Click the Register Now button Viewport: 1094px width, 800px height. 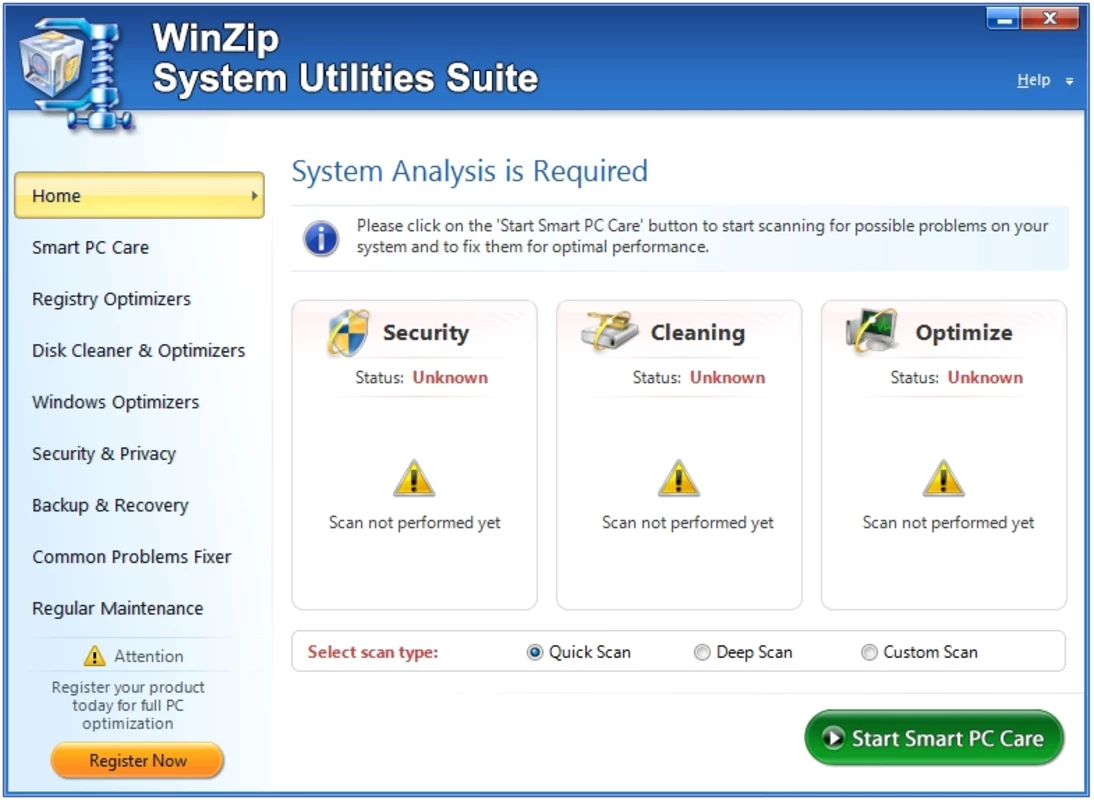tap(137, 760)
